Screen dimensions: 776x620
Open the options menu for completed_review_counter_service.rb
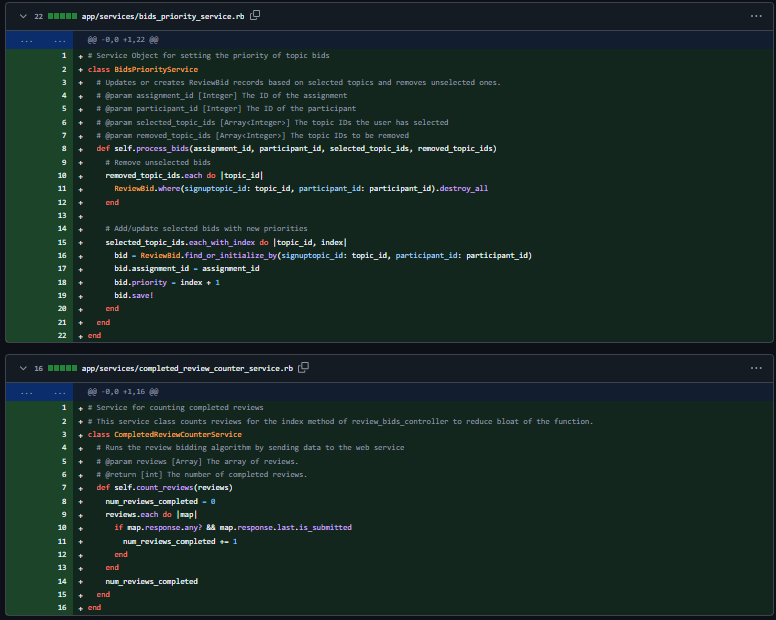755,368
